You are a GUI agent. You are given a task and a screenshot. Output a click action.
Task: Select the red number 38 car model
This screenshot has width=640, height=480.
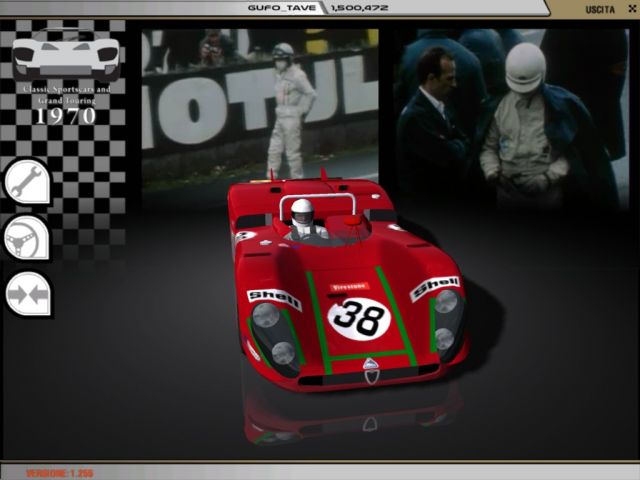[348, 282]
